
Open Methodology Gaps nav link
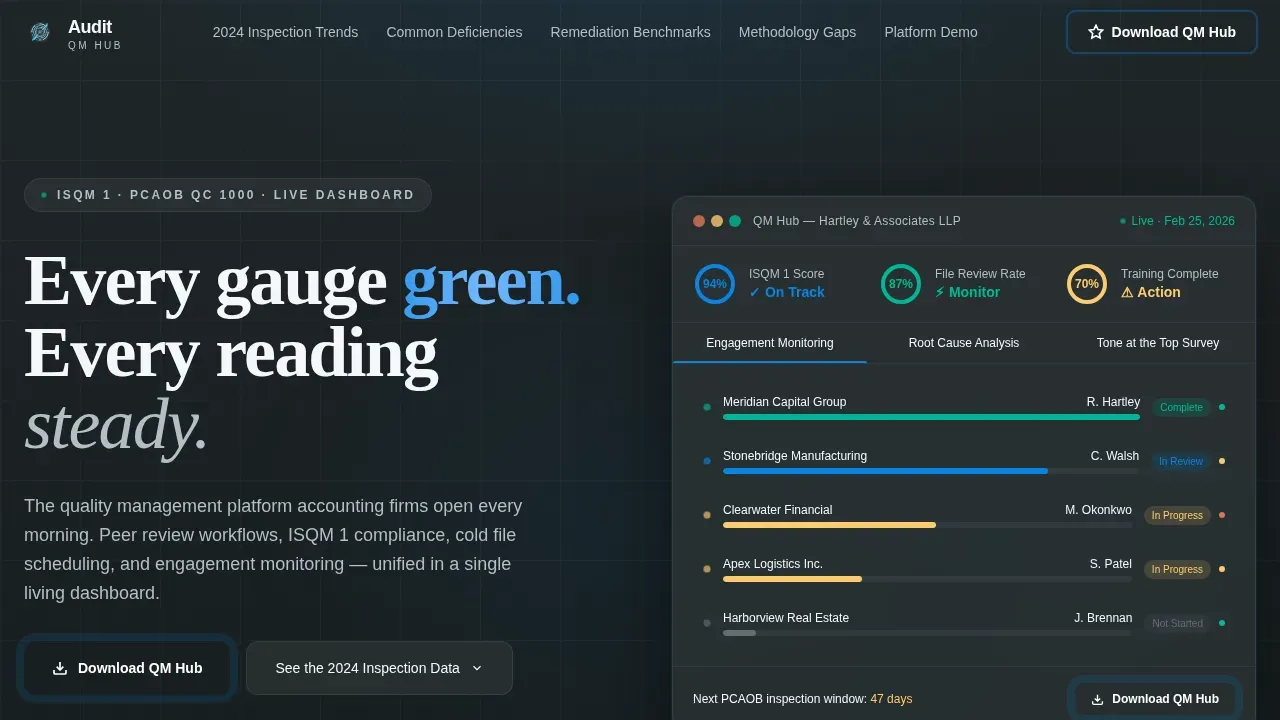pyautogui.click(x=797, y=32)
